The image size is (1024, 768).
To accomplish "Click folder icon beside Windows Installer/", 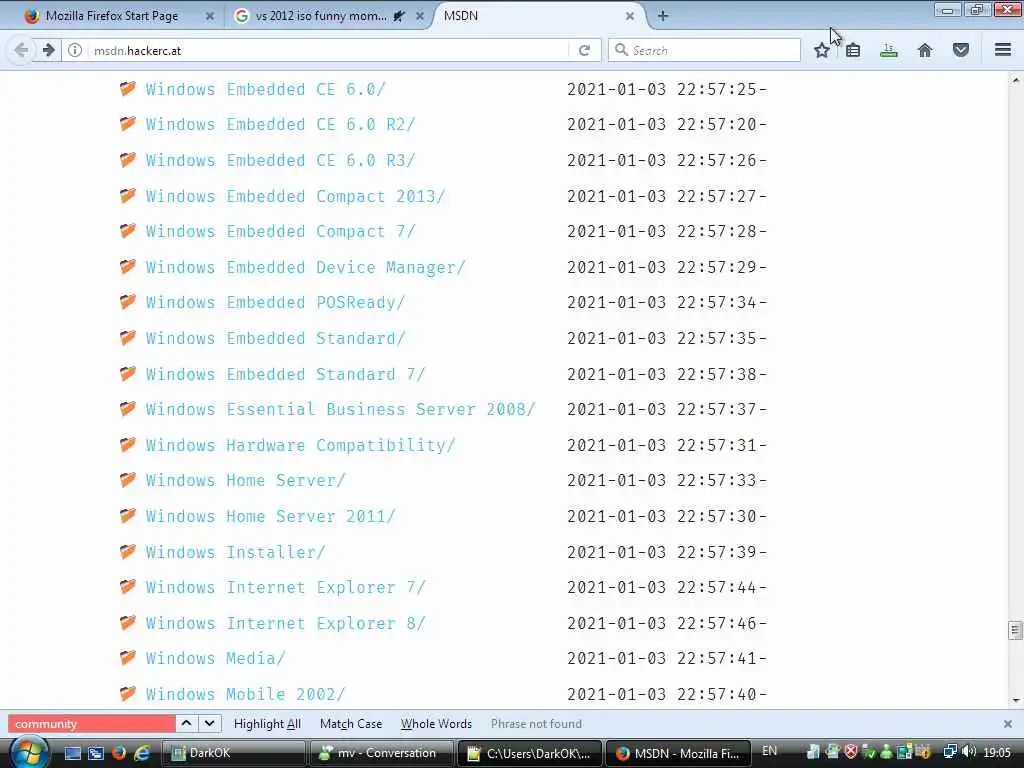I will click(128, 552).
